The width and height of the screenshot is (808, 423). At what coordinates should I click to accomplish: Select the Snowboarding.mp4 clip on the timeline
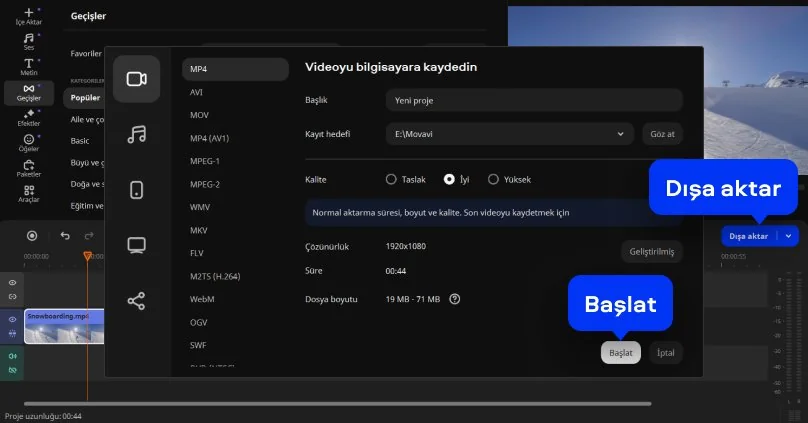[x=64, y=327]
